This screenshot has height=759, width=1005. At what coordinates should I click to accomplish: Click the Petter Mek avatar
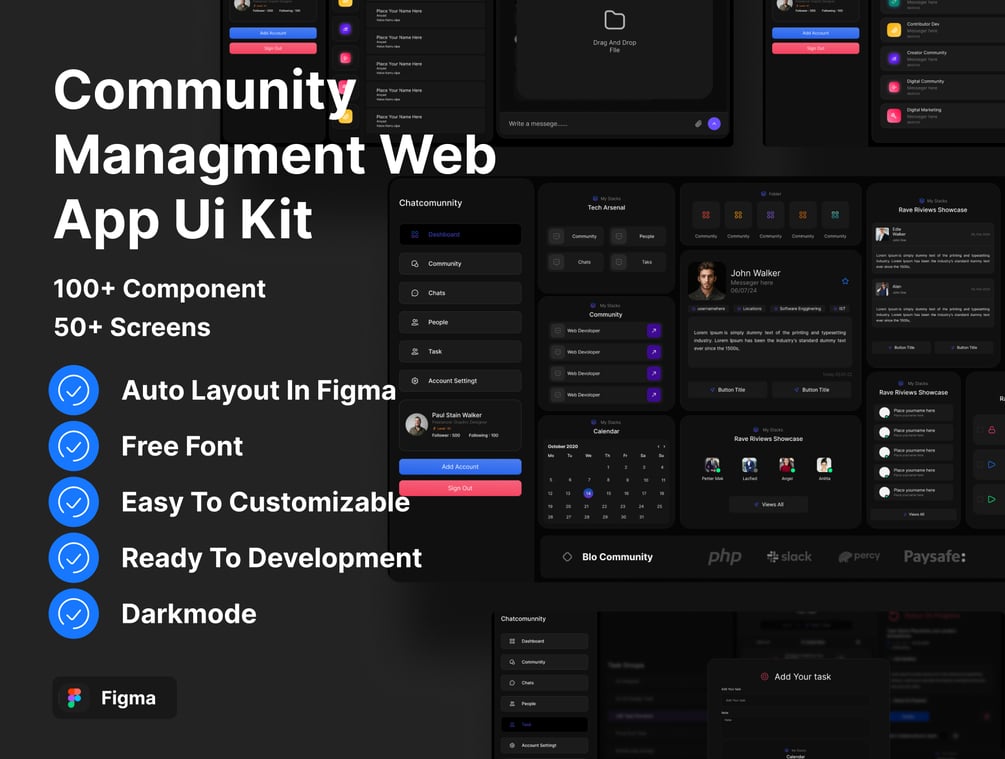pyautogui.click(x=712, y=465)
